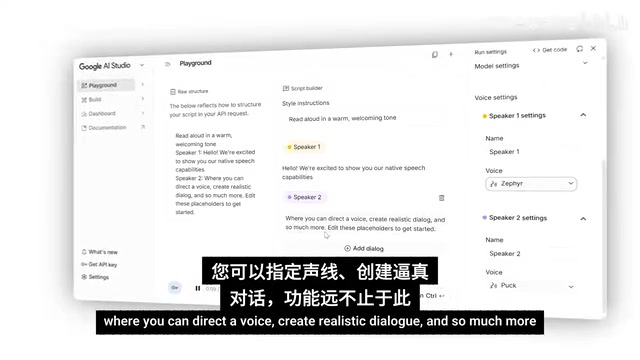Click the What's new bell icon

pos(84,251)
